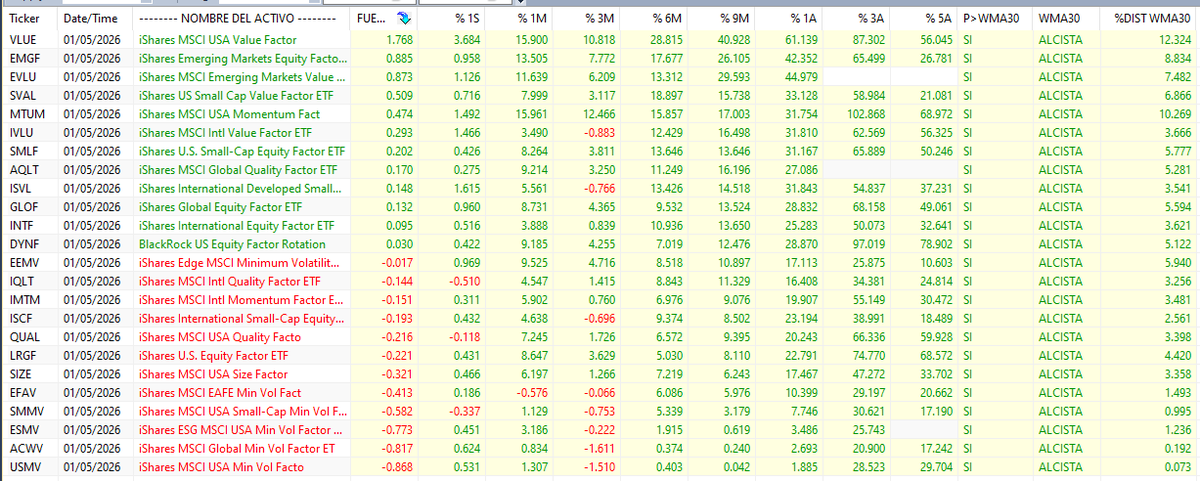The height and width of the screenshot is (481, 1200).
Task: Click iShares MSCI USA Size Factor name
Action: pos(213,375)
